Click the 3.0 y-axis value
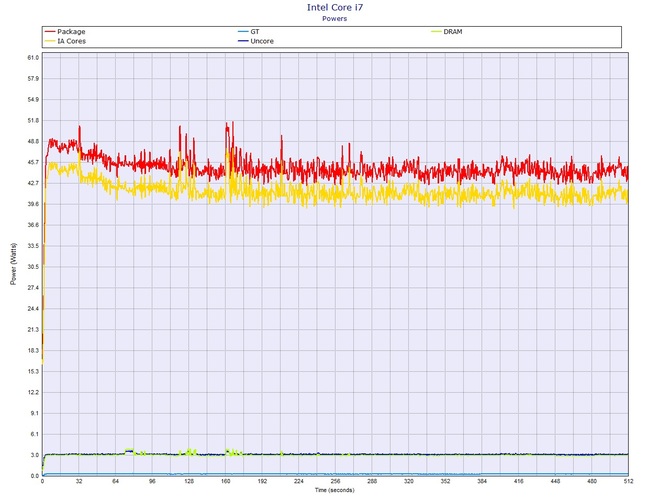Viewport: 670px width, 502px height. point(35,455)
